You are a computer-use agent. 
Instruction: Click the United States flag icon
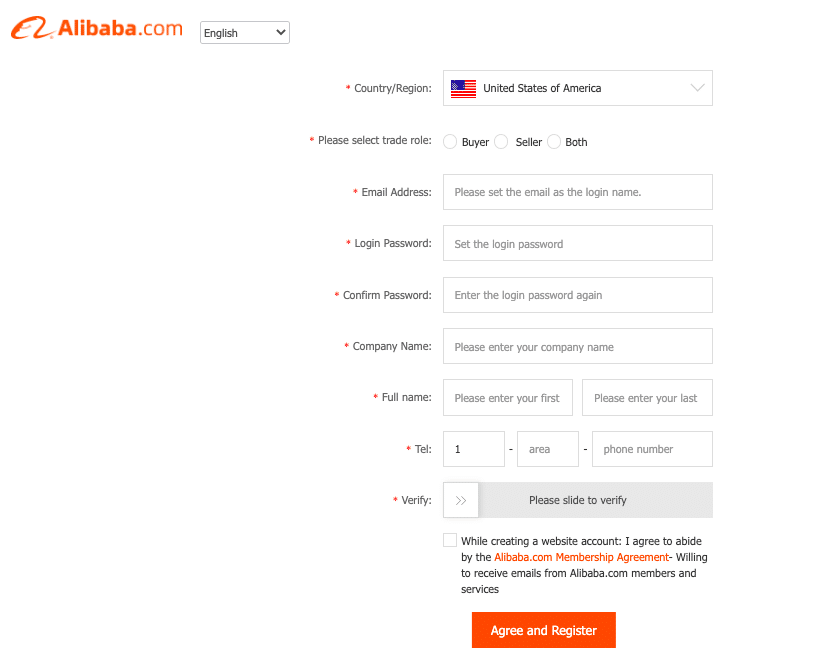463,89
